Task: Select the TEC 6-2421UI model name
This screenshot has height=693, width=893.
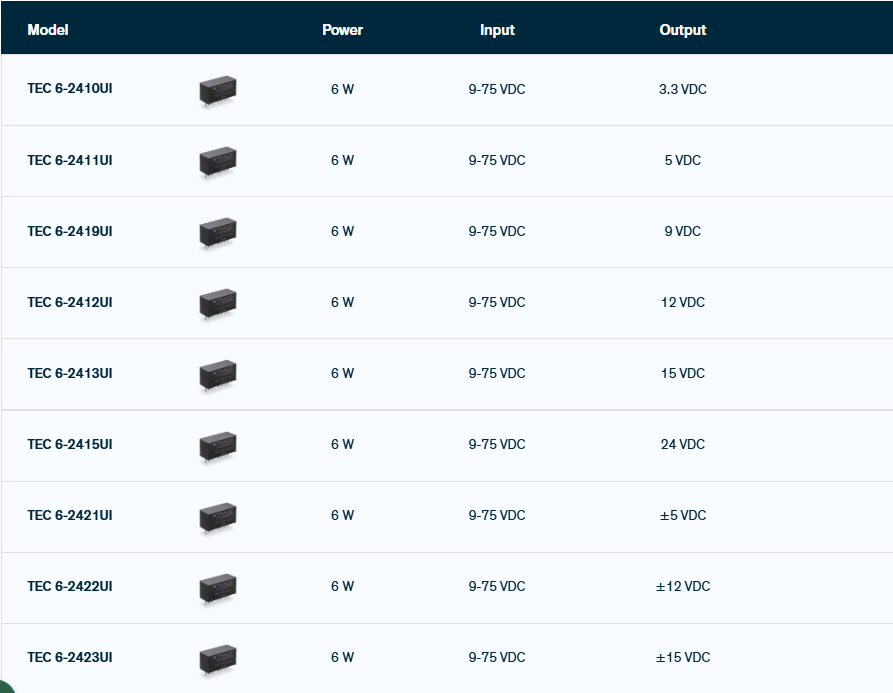Action: (x=69, y=515)
